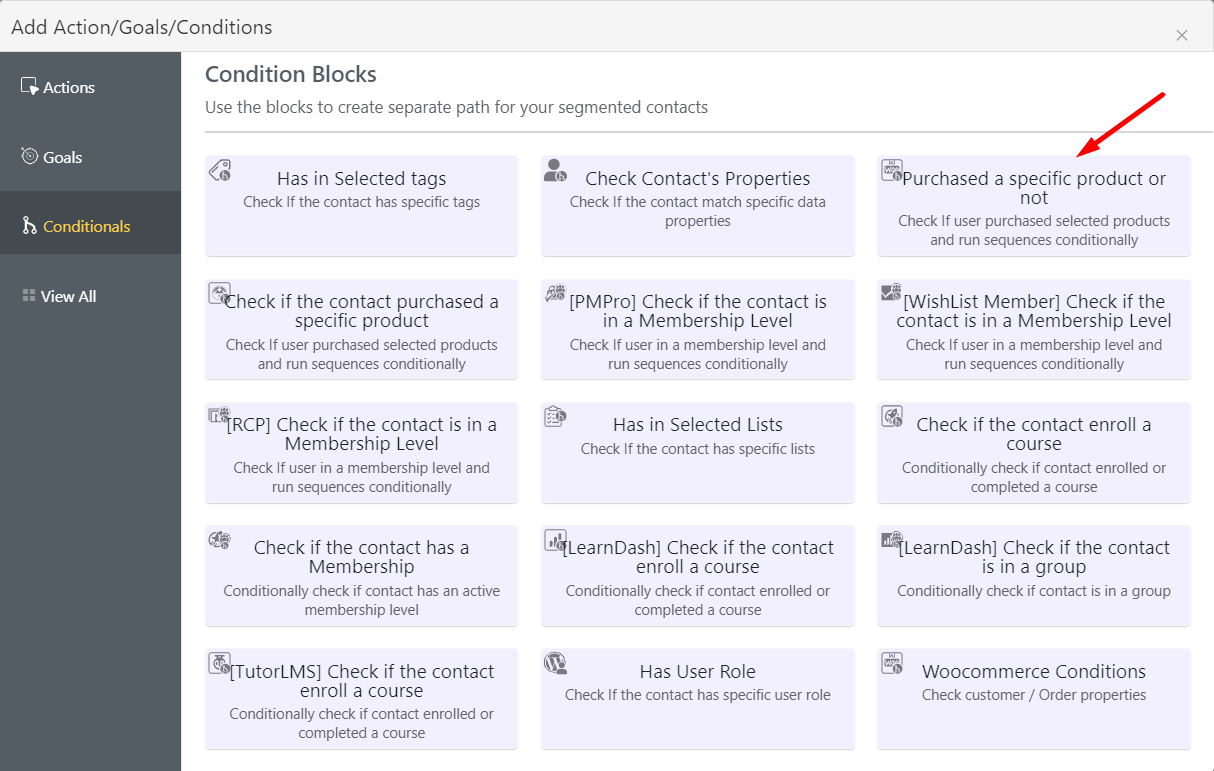The width and height of the screenshot is (1214, 771).
Task: Click the tag icon on Has in Selected tags
Action: pos(219,170)
